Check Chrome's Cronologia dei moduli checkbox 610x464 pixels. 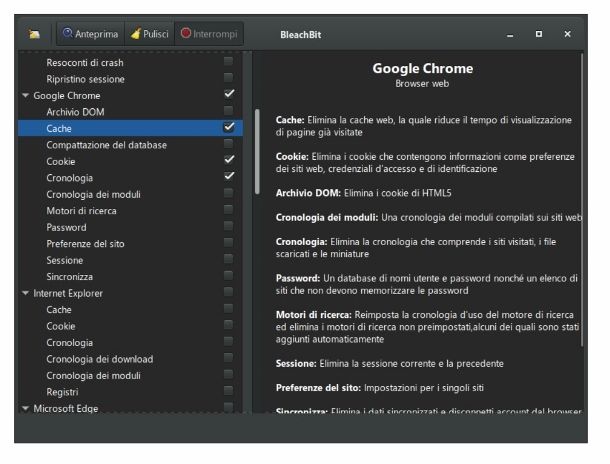pyautogui.click(x=229, y=193)
